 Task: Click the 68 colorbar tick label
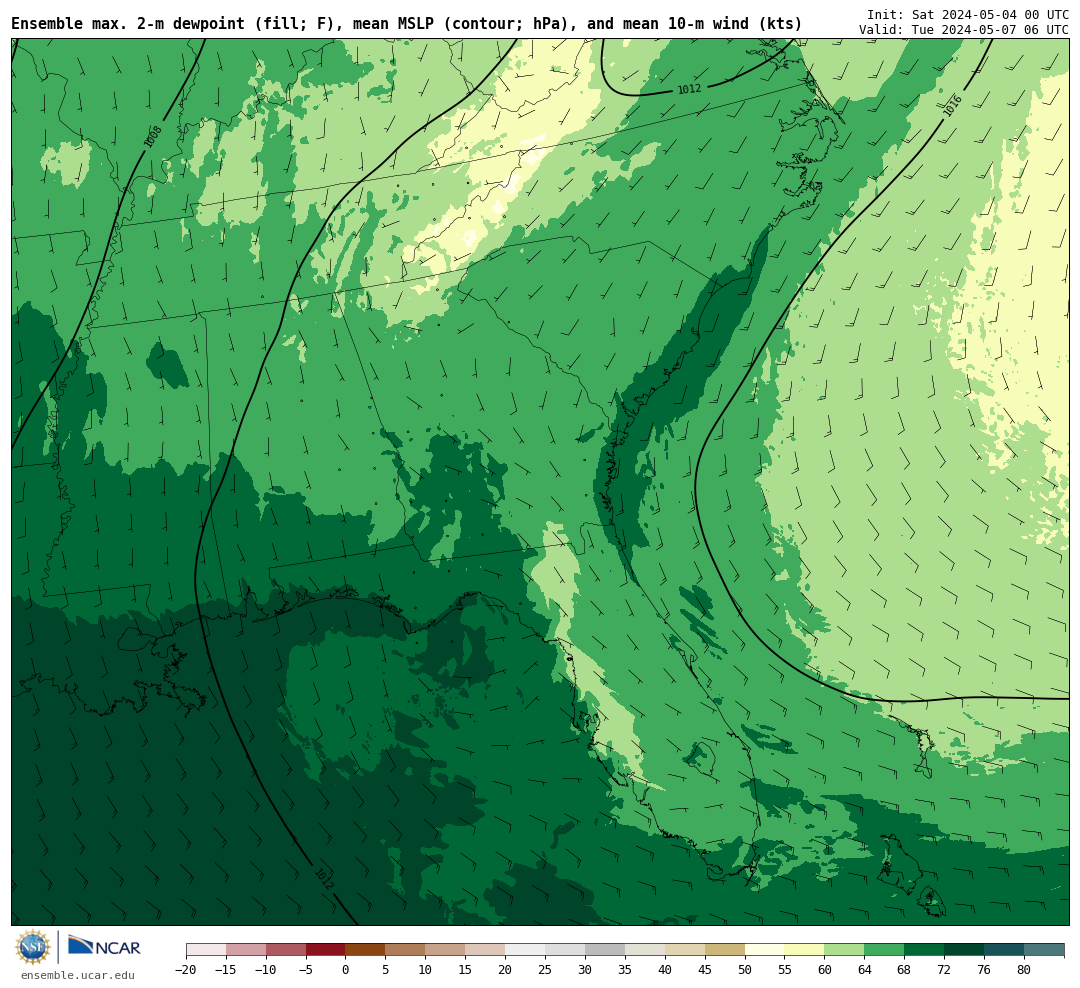[904, 969]
